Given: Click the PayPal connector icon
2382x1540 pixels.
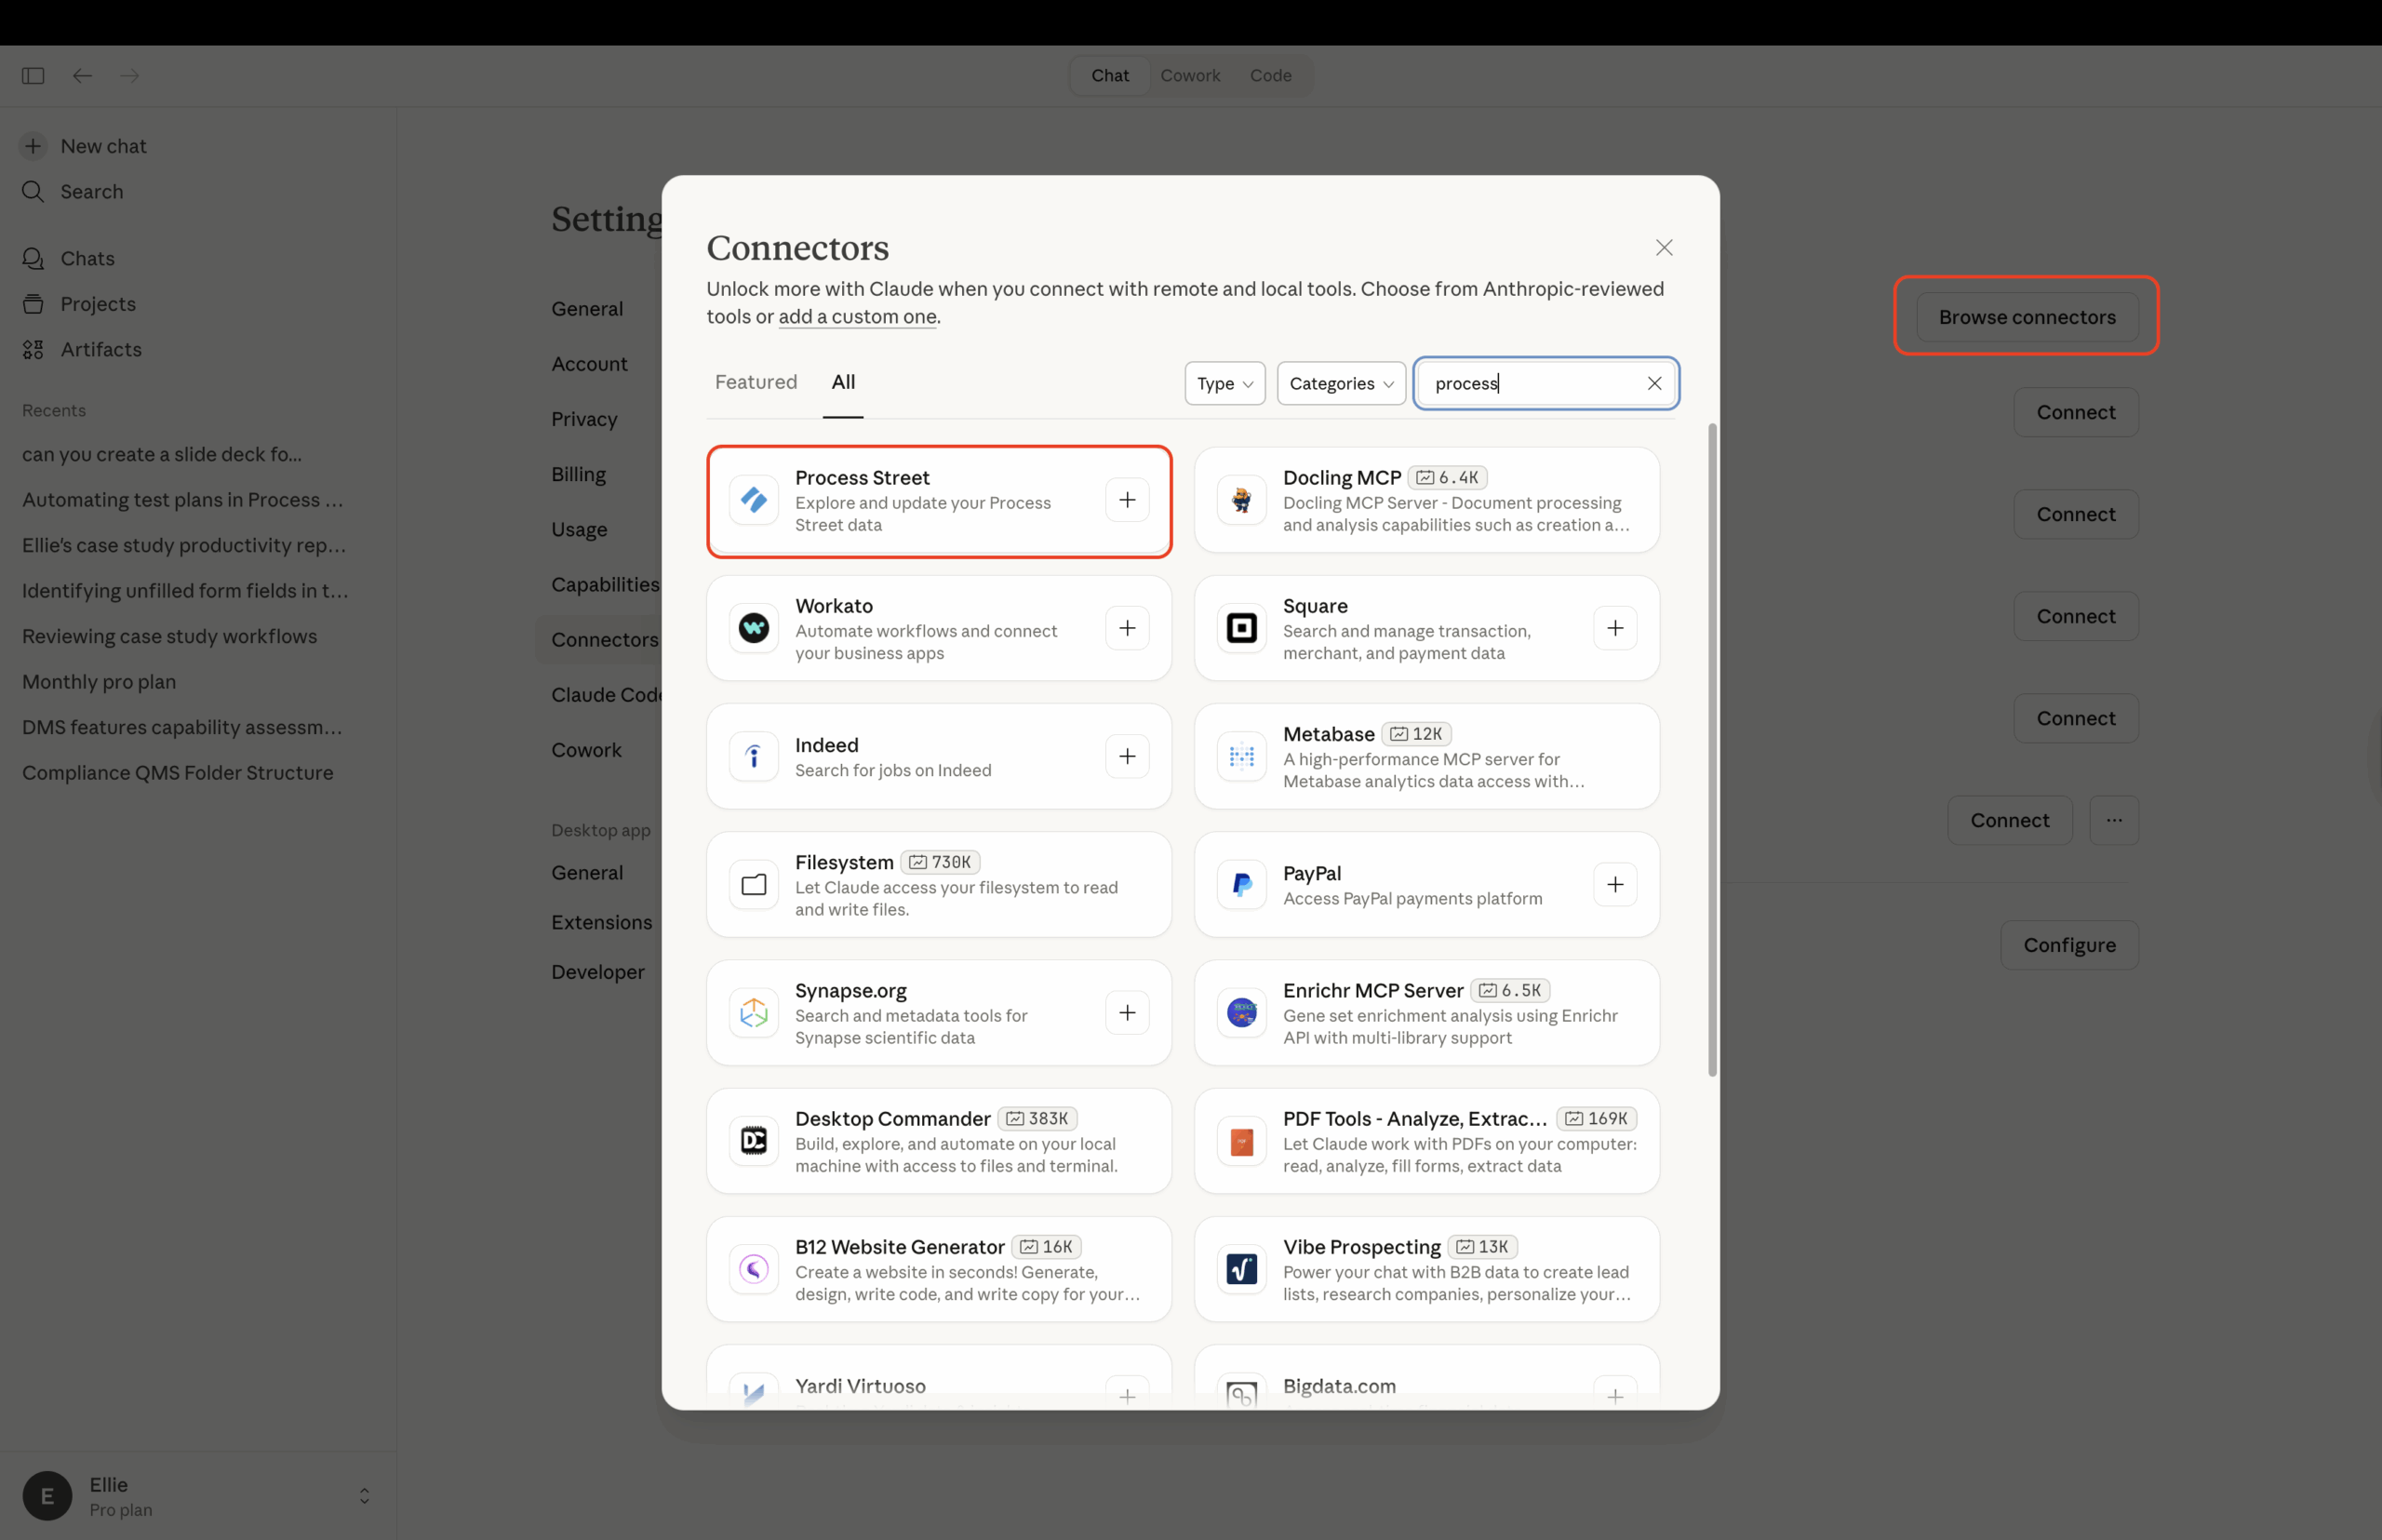Looking at the screenshot, I should 1241,884.
